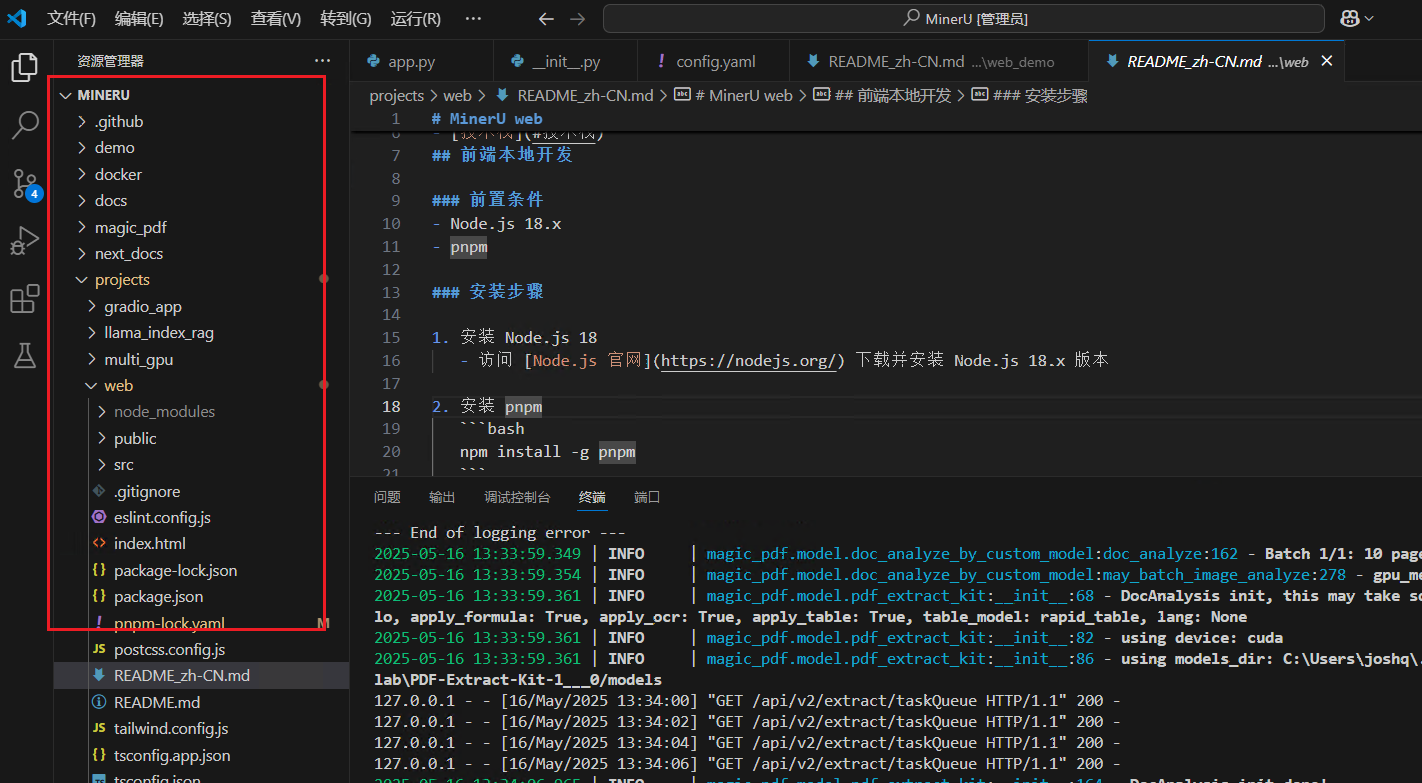The image size is (1422, 783).
Task: Follow the https://nodejs.org/ link in editor
Action: point(748,360)
